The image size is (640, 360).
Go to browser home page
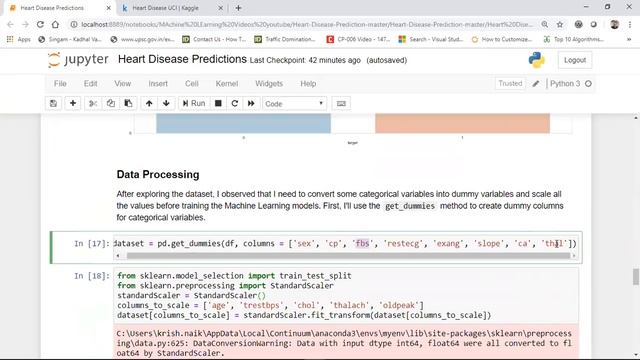pos(55,24)
